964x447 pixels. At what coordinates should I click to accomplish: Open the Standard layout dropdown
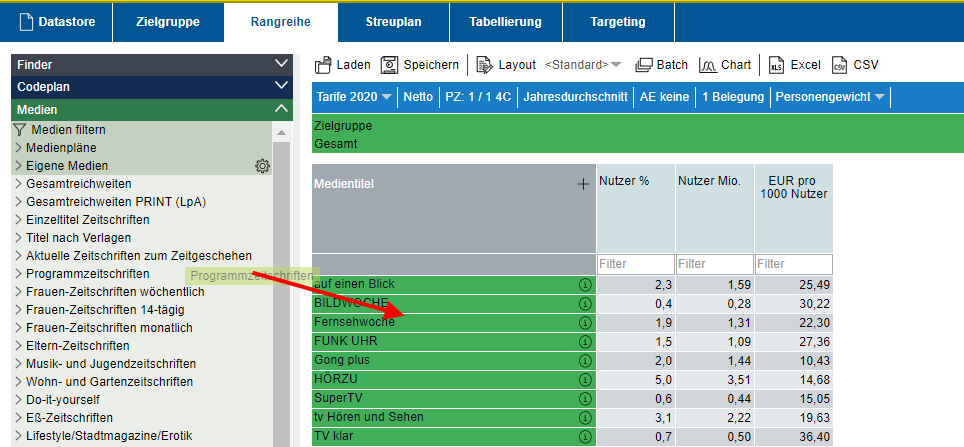582,65
